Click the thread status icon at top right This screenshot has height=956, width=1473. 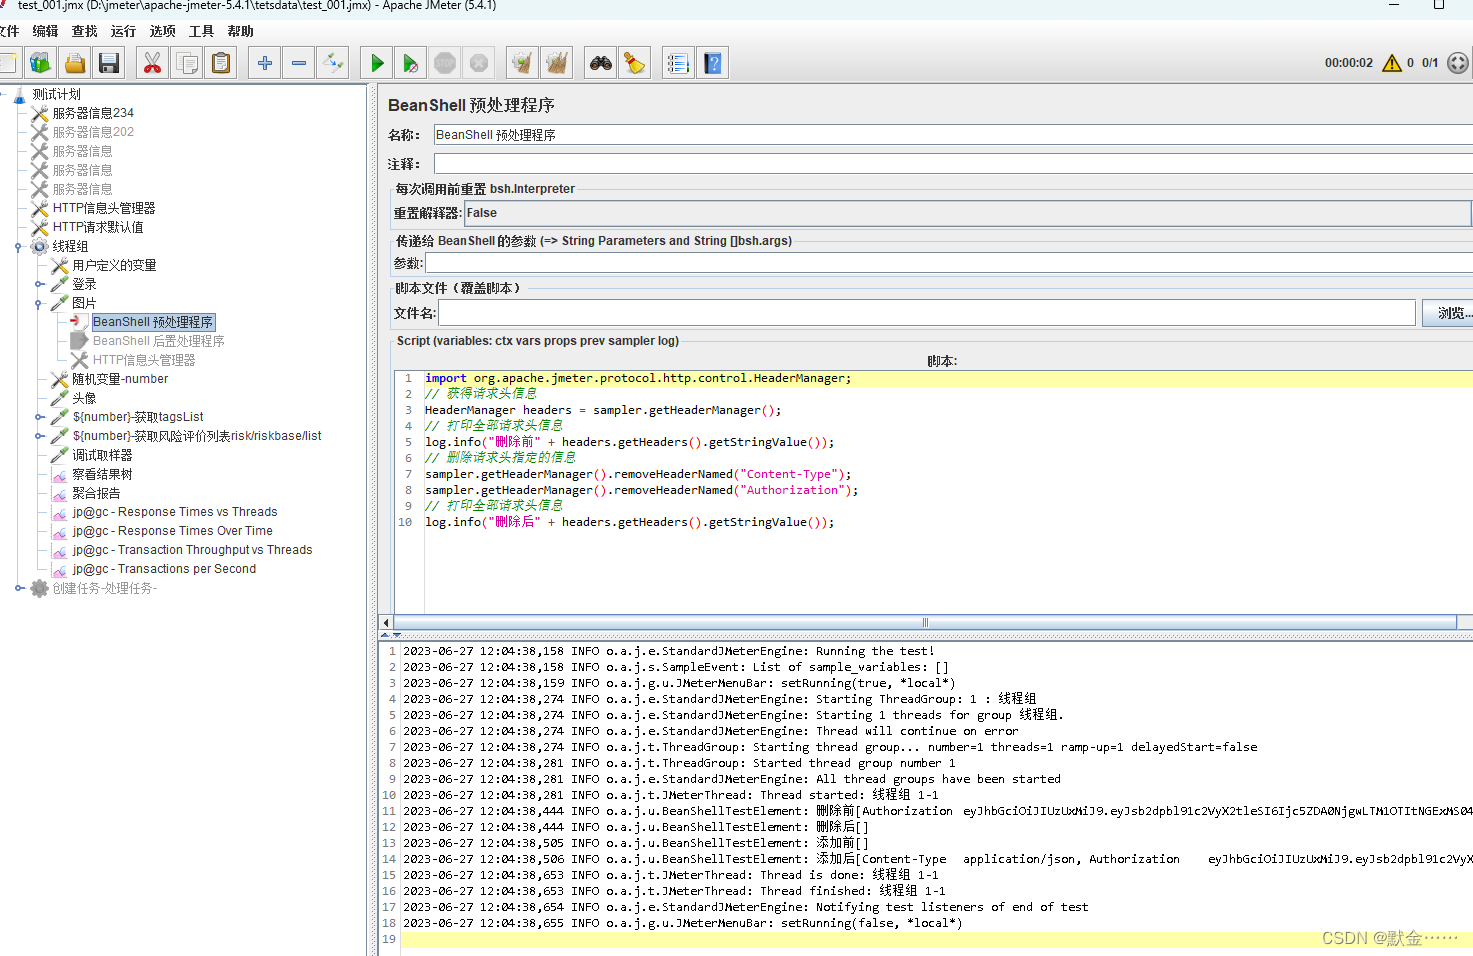point(1458,63)
